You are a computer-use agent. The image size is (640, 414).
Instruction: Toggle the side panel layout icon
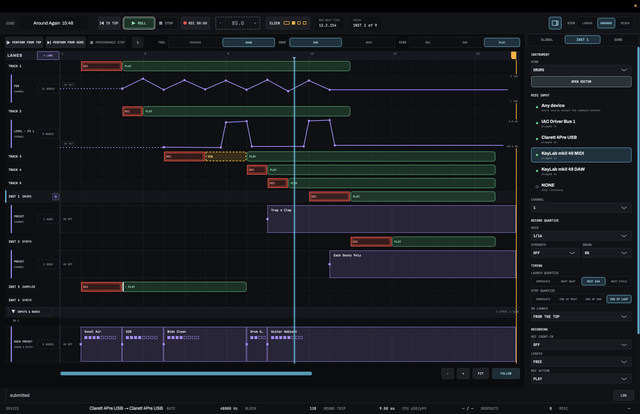pos(555,23)
